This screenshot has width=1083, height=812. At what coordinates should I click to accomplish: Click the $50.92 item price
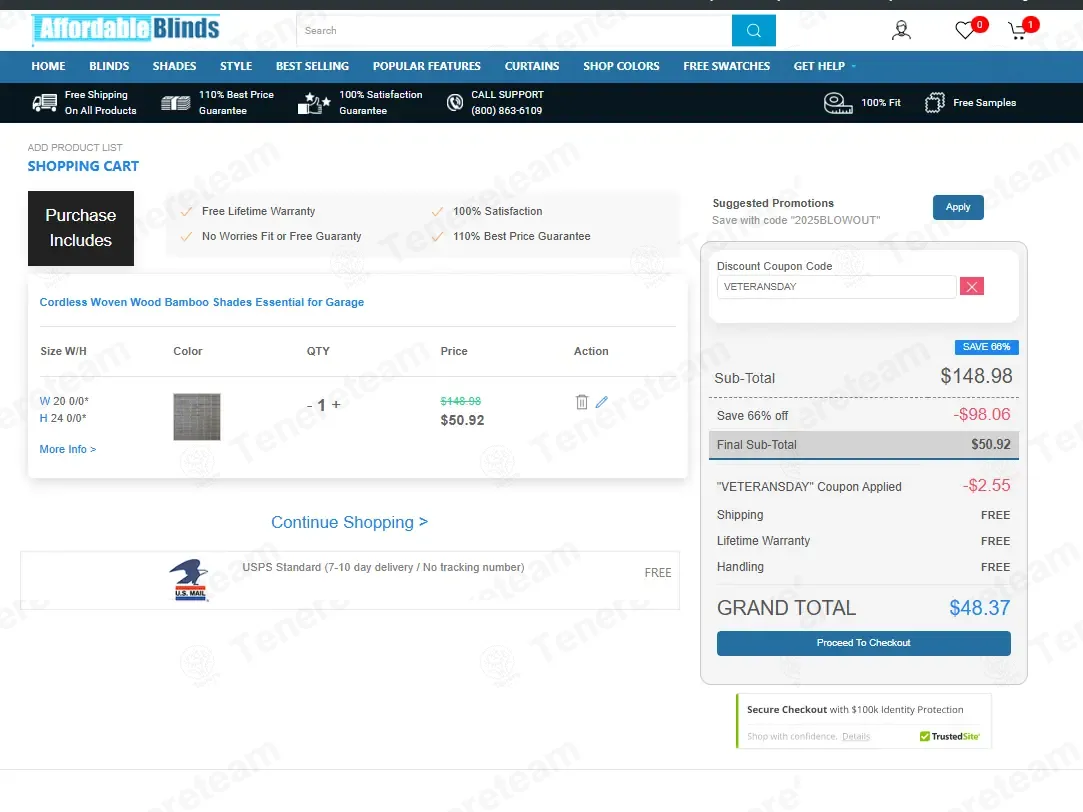(x=462, y=420)
